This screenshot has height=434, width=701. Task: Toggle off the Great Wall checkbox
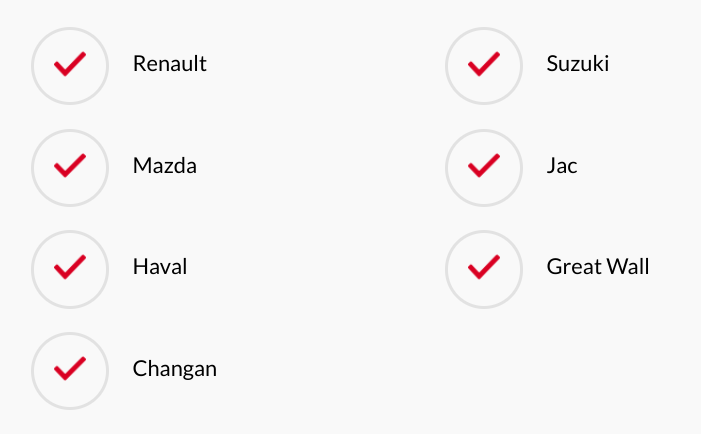click(484, 269)
